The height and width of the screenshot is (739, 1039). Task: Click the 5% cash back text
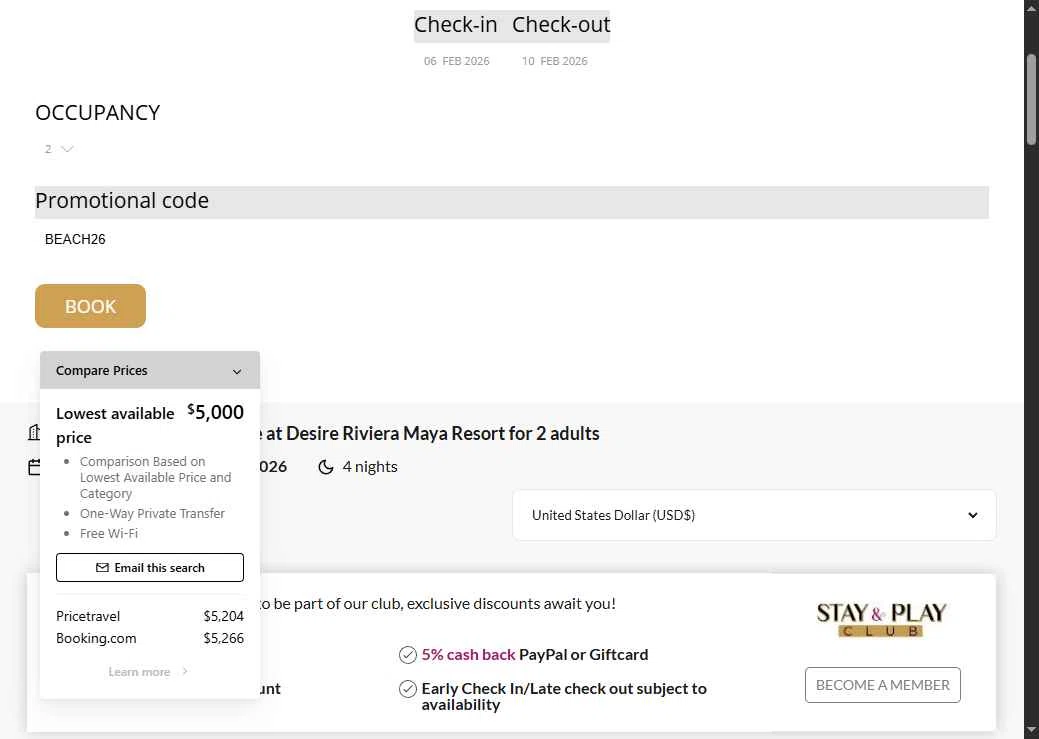(x=468, y=655)
